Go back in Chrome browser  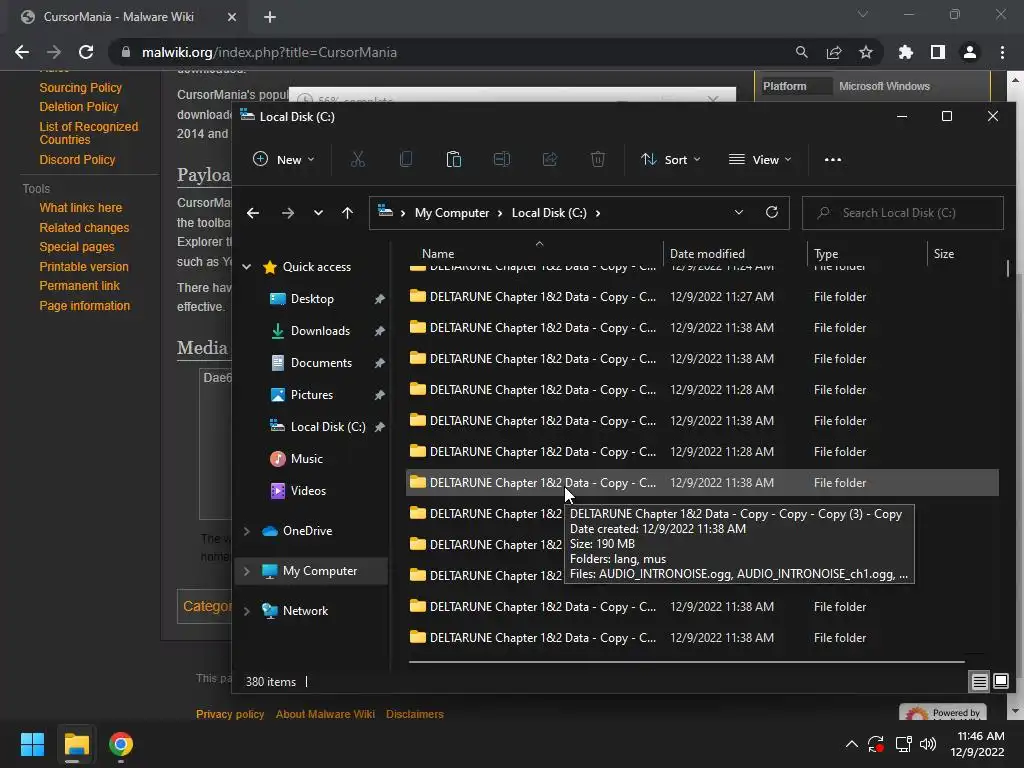(x=22, y=52)
